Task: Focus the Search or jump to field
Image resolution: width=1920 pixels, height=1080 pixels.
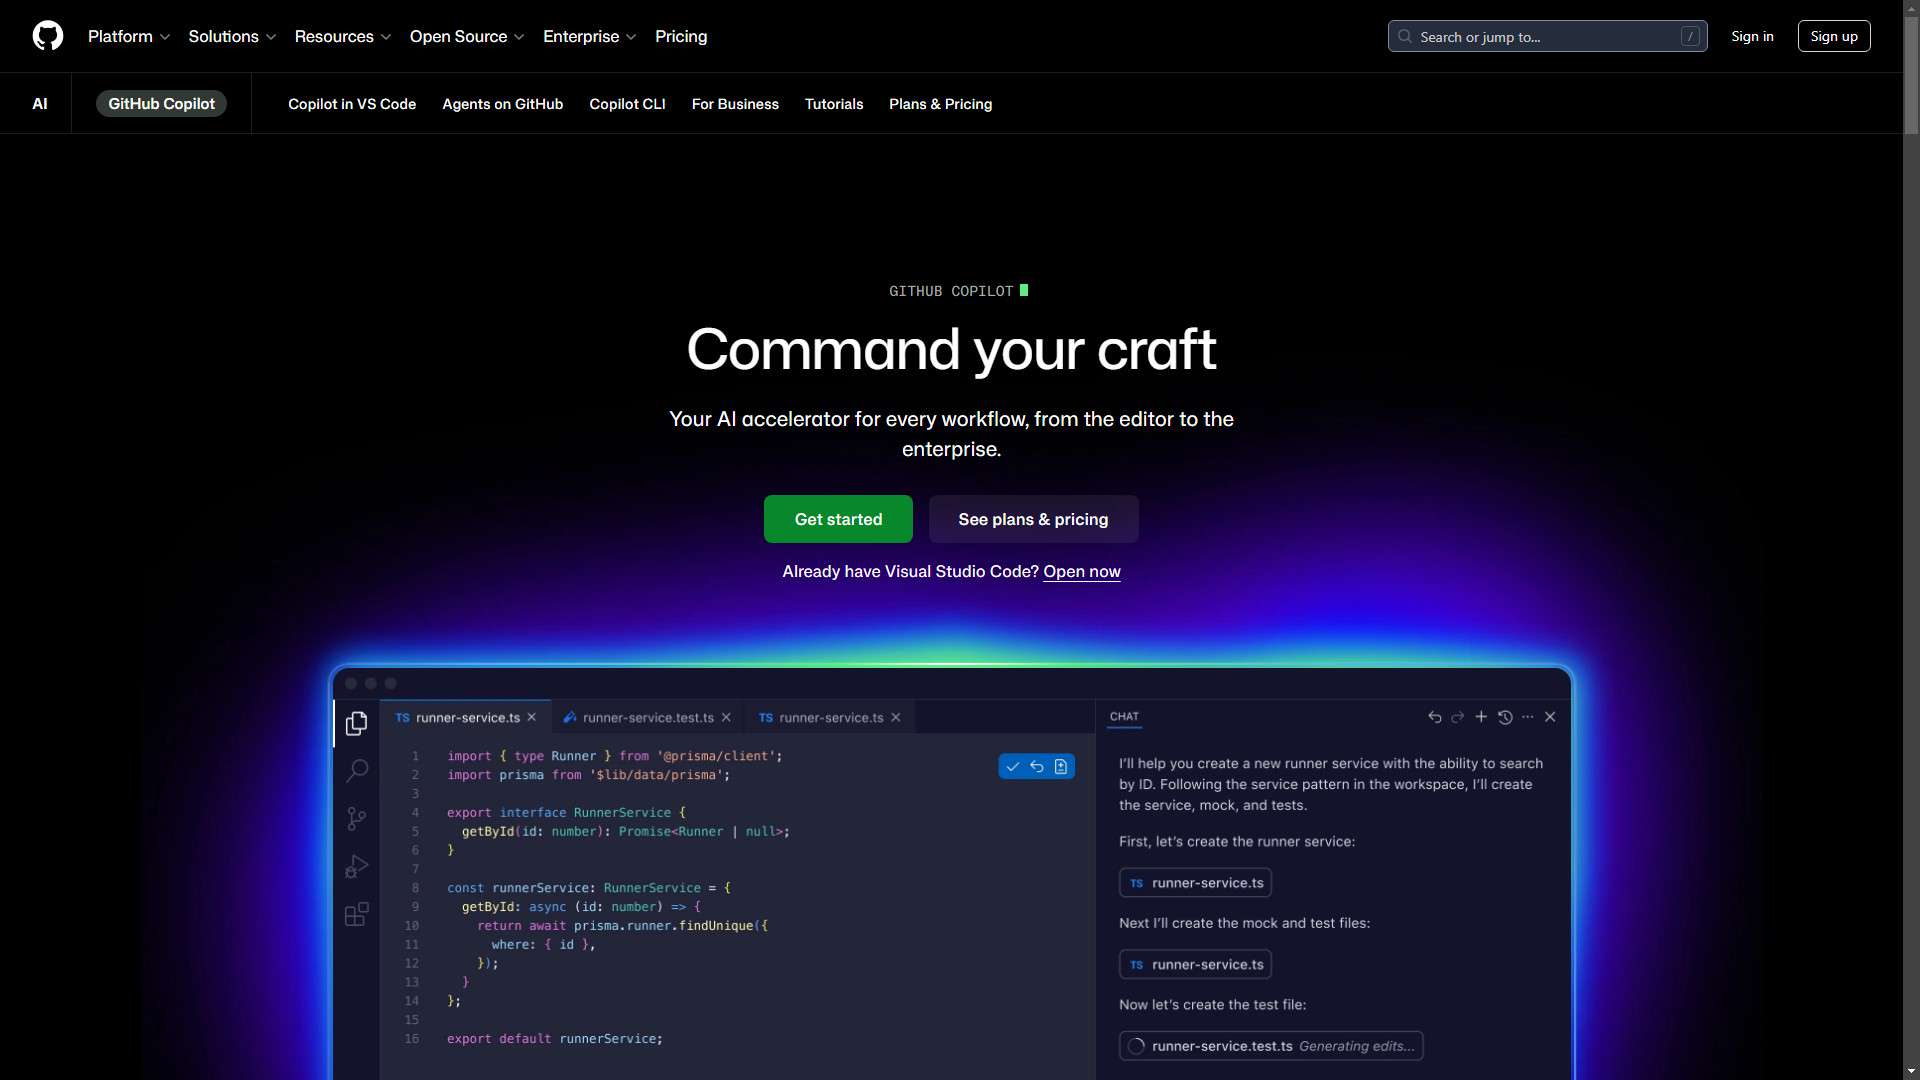Action: 1547,36
